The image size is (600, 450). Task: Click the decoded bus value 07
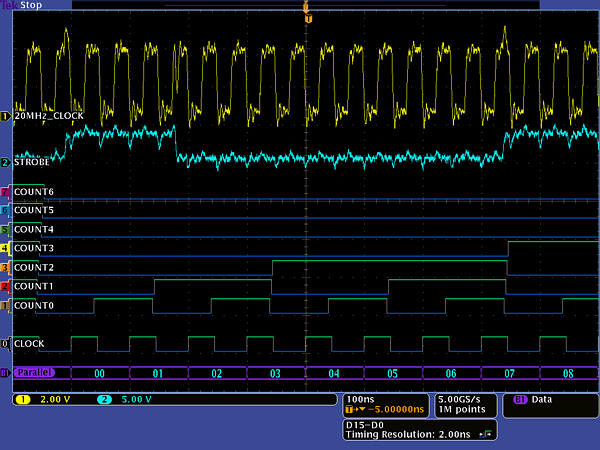click(509, 373)
